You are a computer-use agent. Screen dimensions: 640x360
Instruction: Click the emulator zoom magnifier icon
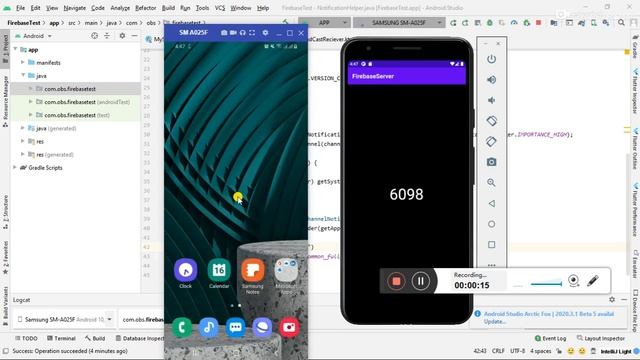(491, 182)
